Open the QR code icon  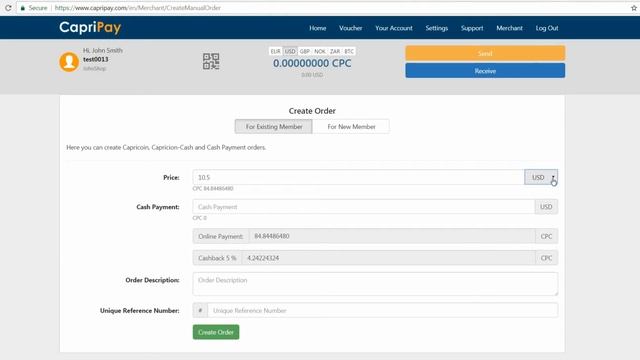coord(211,61)
